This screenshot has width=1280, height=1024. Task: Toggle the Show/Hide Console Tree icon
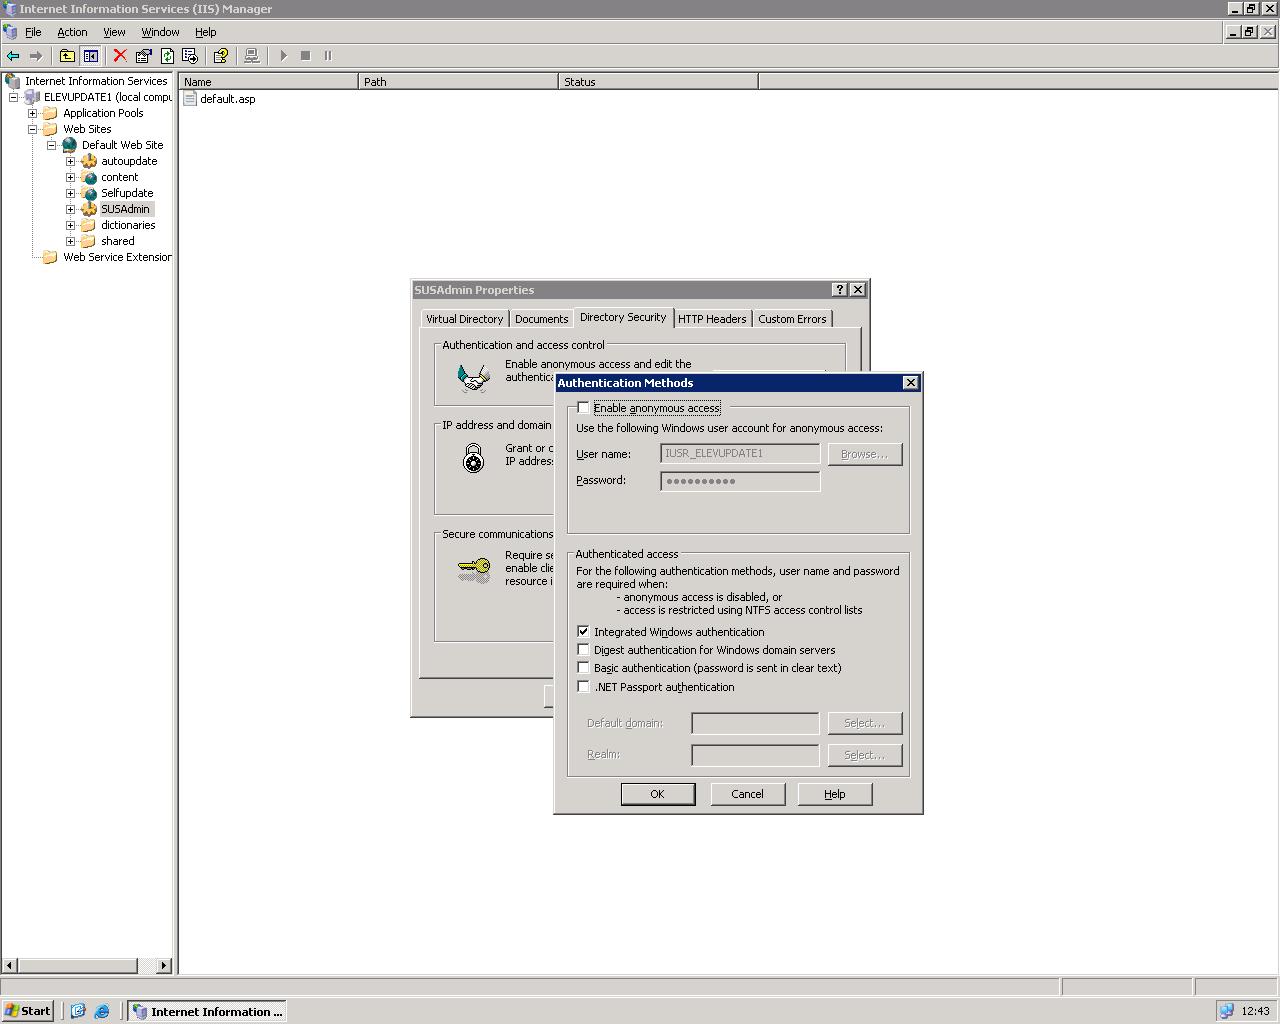(90, 56)
